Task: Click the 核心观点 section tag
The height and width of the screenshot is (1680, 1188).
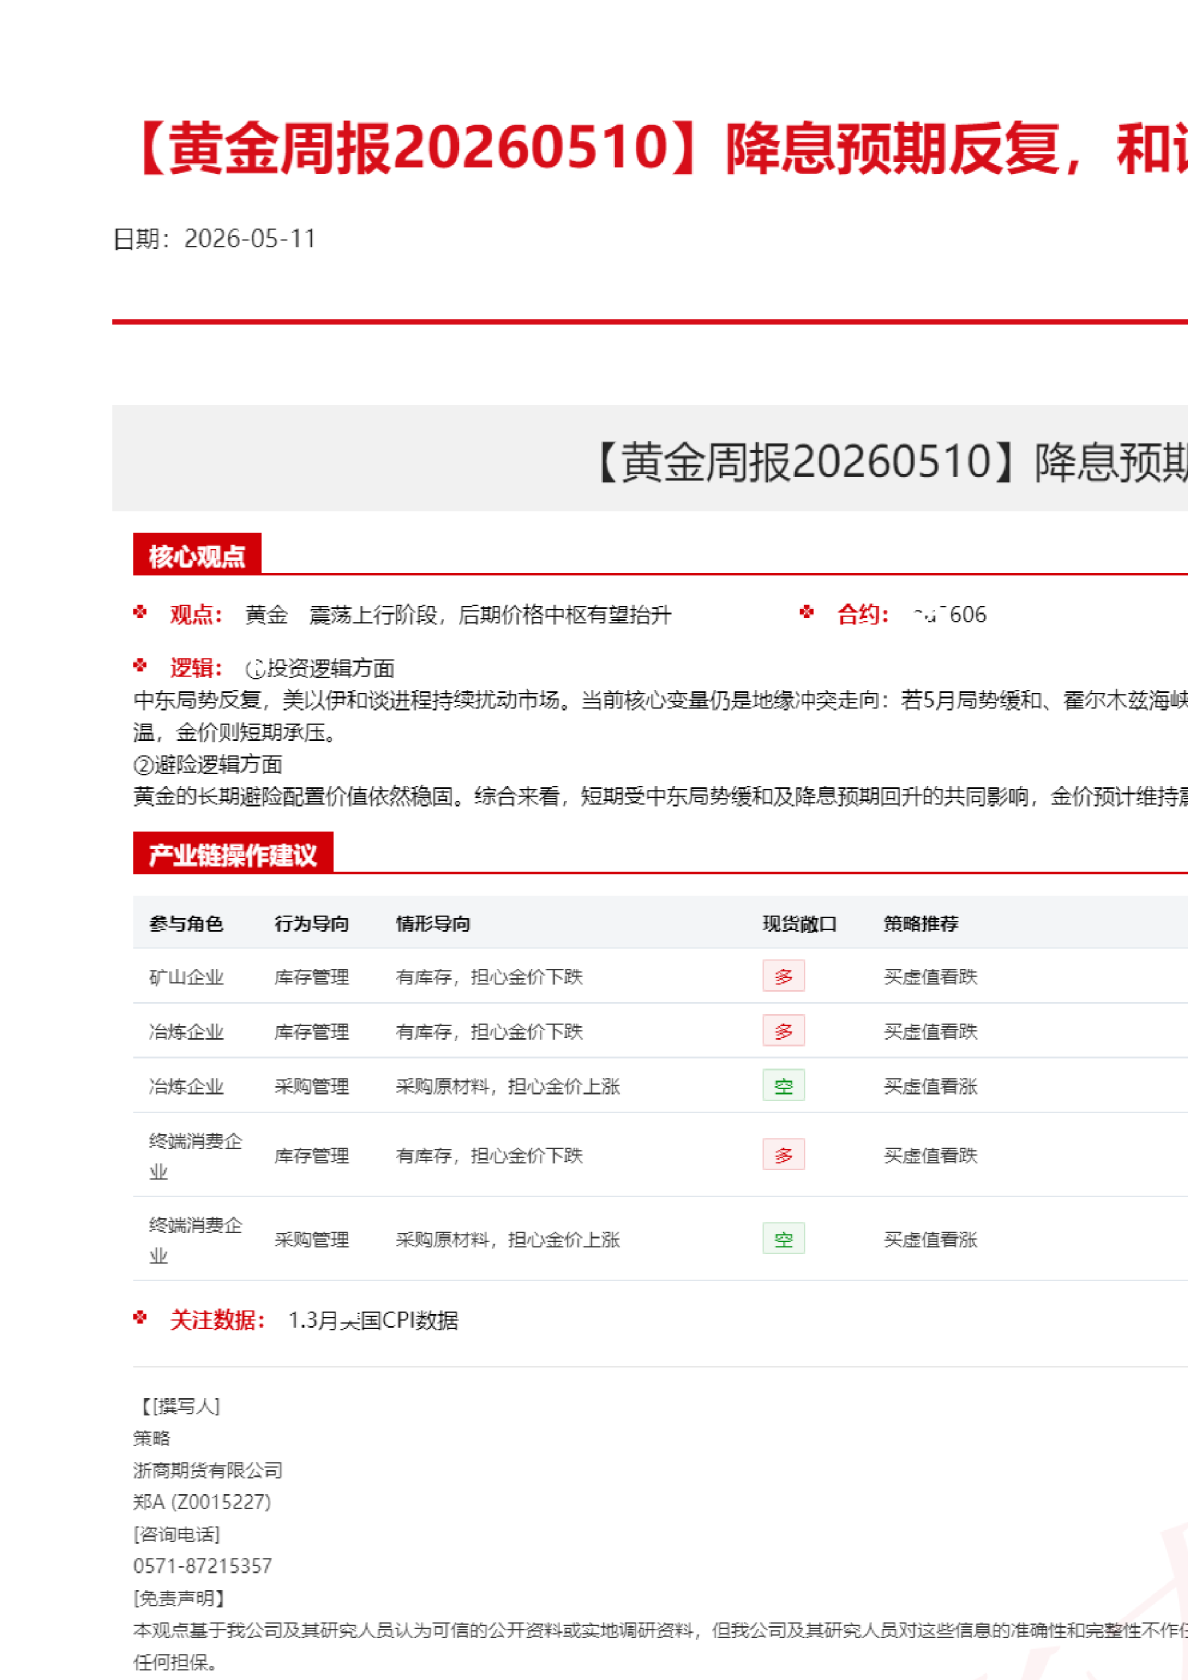Action: 197,555
